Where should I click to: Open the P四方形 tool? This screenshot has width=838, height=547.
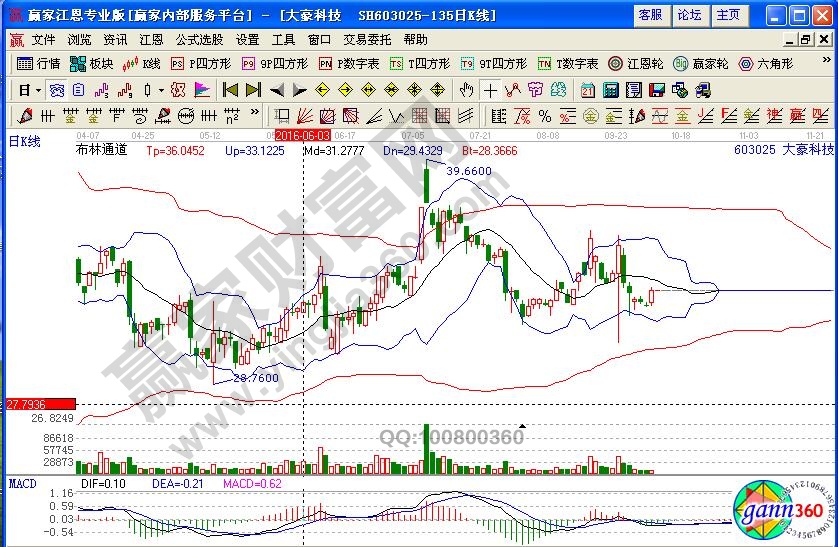(201, 64)
